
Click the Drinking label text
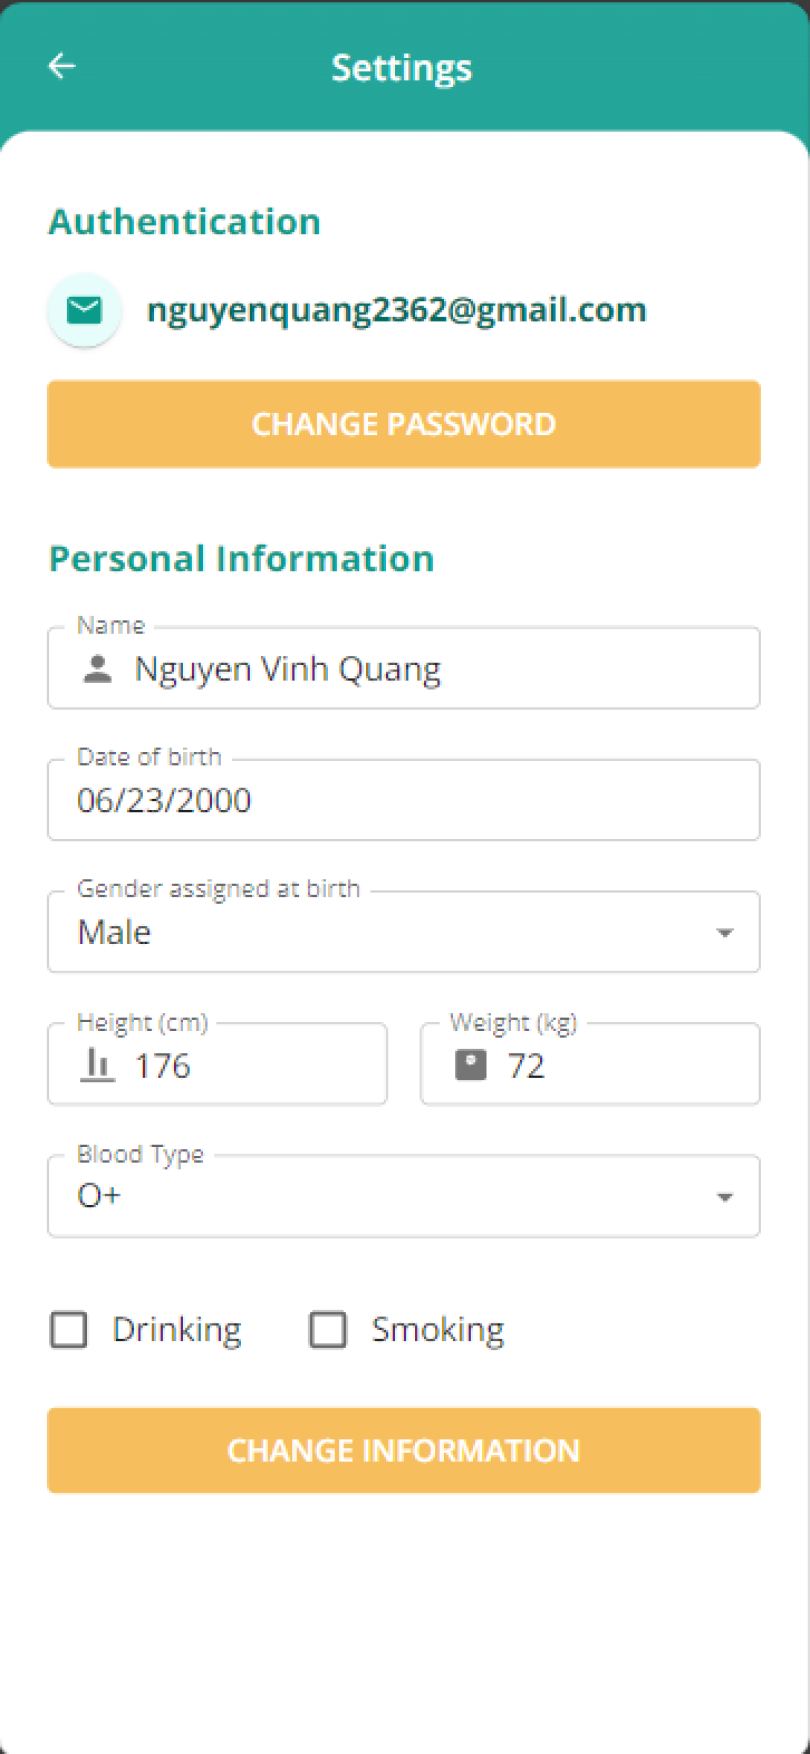[177, 1330]
